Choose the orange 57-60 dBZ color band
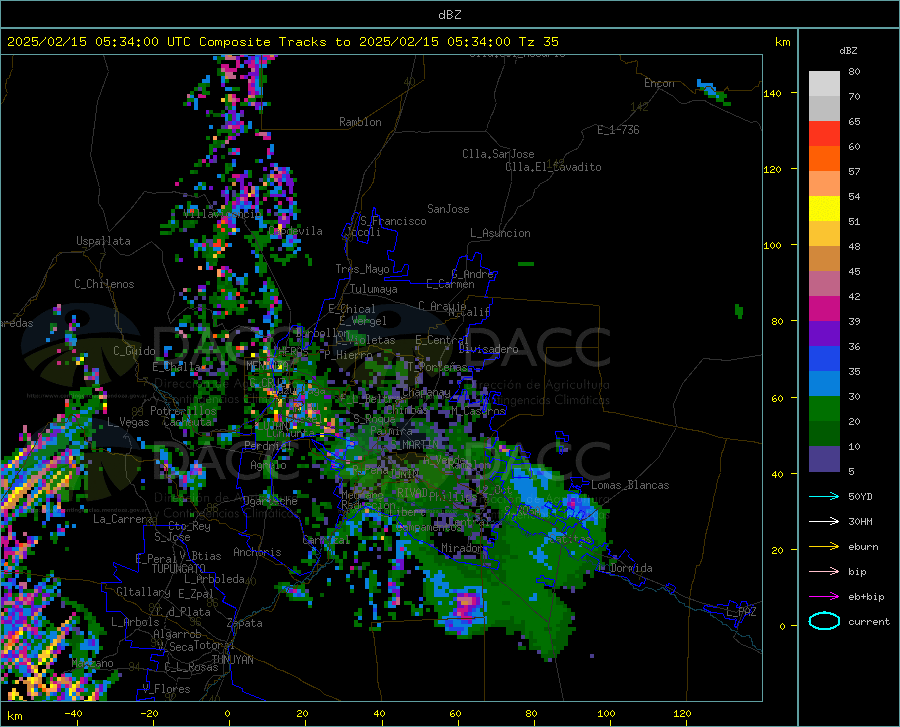Image resolution: width=900 pixels, height=727 pixels. pos(824,159)
